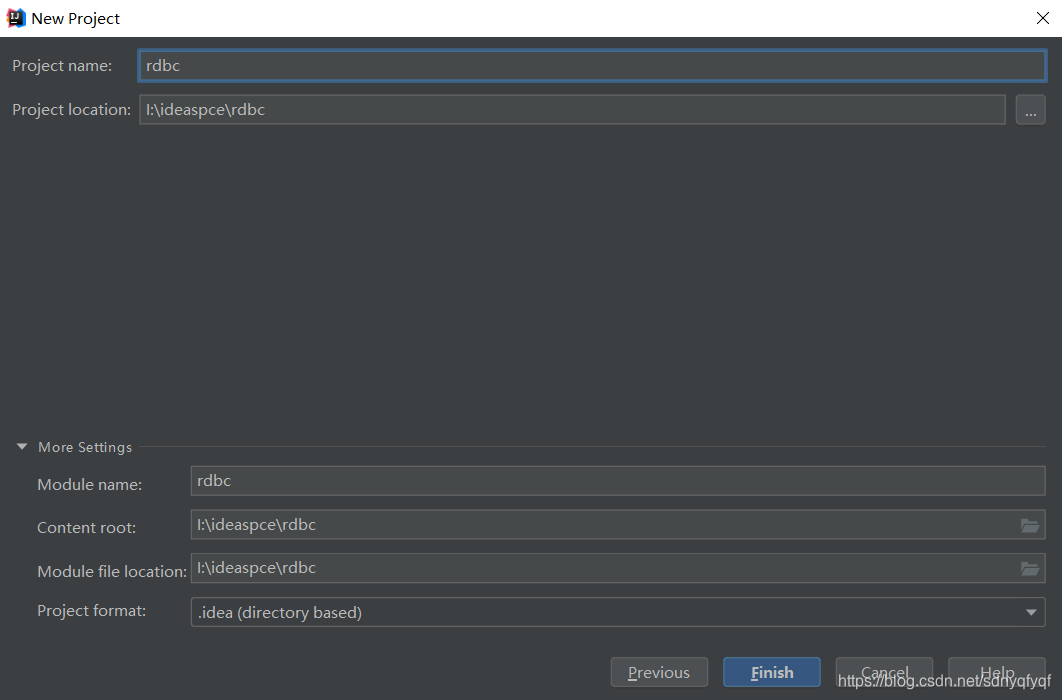Cancel the new project dialog
The image size is (1062, 700).
click(884, 672)
